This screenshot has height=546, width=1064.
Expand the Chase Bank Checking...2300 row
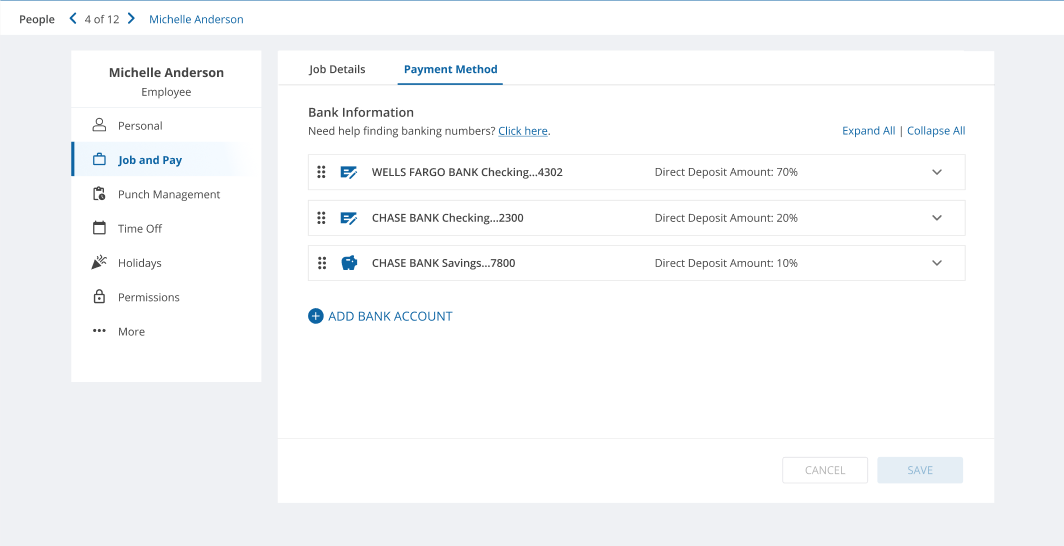point(937,218)
